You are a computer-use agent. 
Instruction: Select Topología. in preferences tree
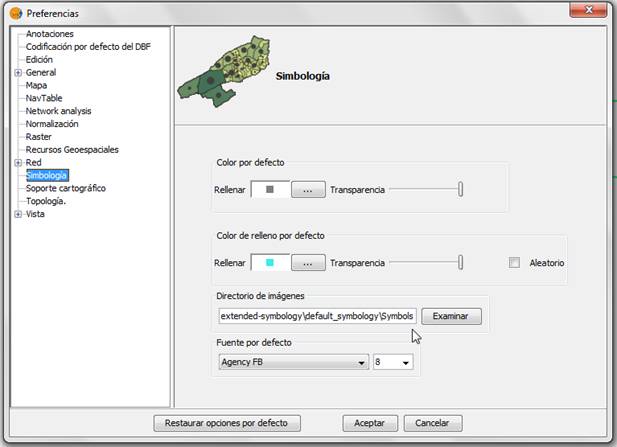click(46, 201)
